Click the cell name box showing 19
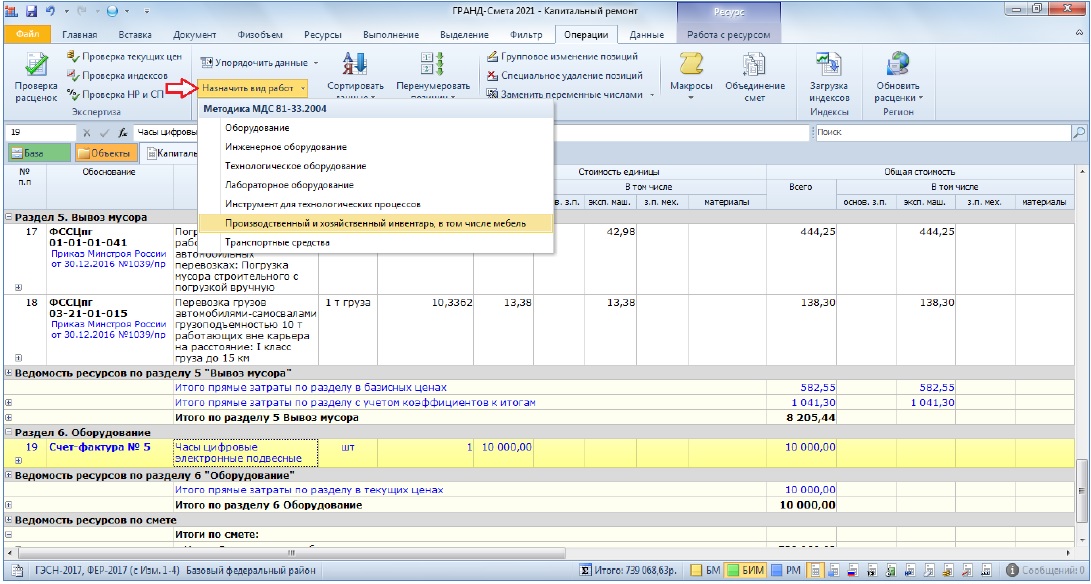Image resolution: width=1091 pixels, height=584 pixels. tap(40, 132)
